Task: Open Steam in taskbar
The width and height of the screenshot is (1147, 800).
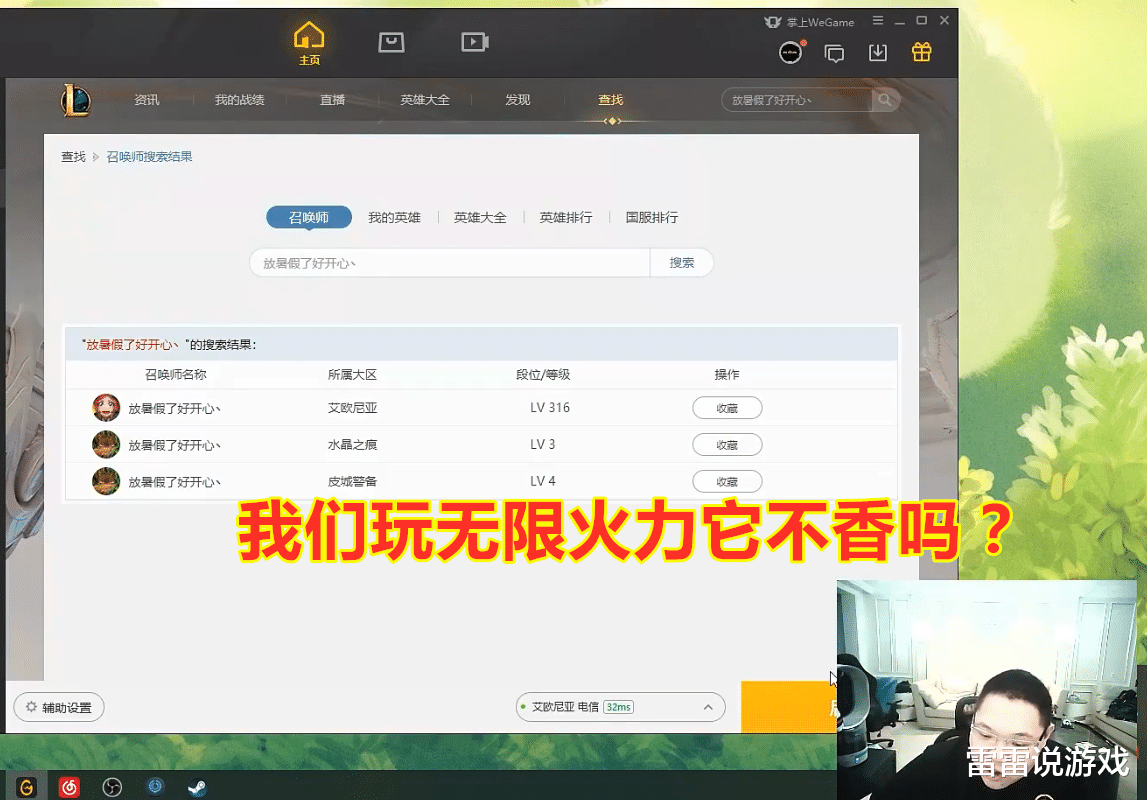Action: point(198,788)
